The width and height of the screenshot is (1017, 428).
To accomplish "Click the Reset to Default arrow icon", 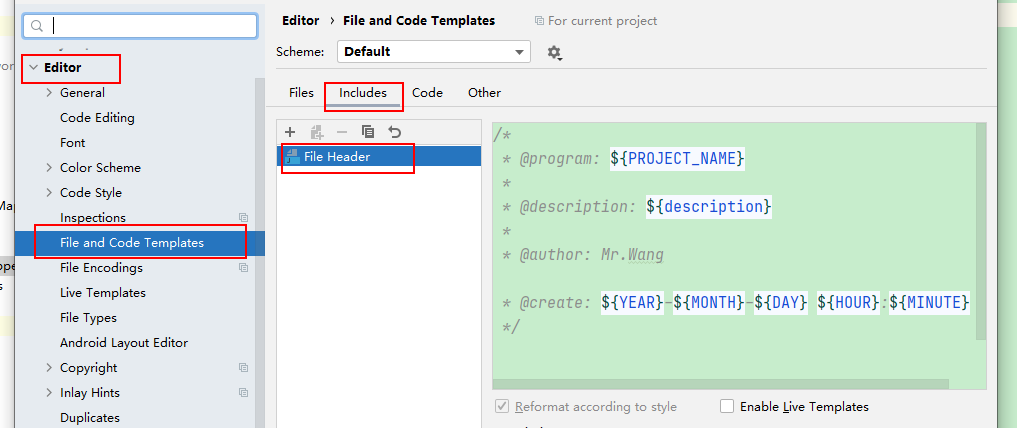I will pos(395,132).
